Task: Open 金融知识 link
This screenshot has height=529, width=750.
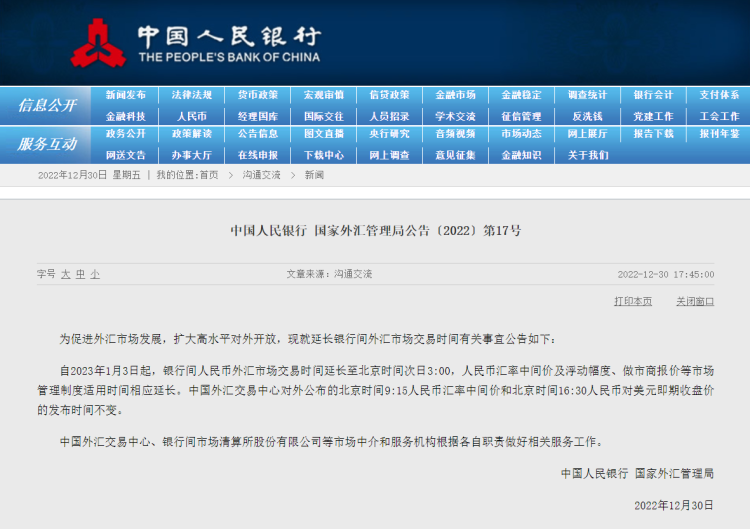Action: 521,155
